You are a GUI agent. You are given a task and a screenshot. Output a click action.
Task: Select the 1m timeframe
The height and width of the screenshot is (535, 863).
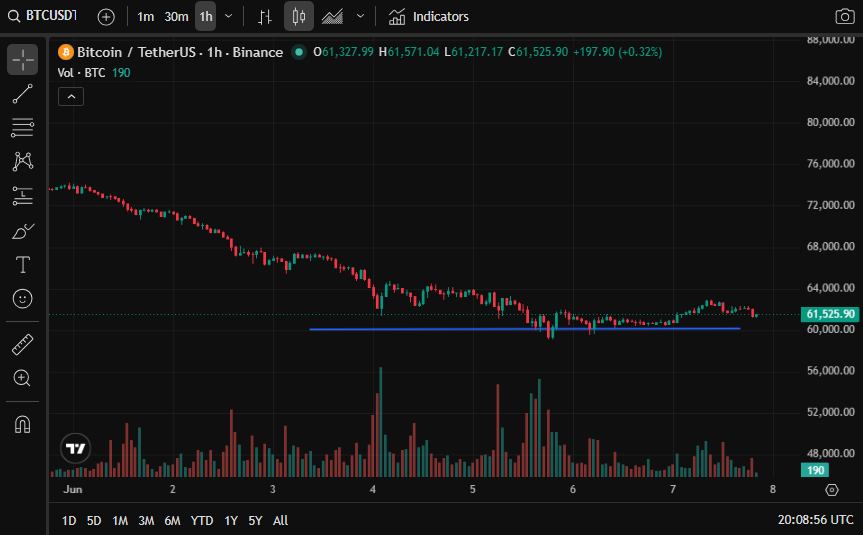pyautogui.click(x=145, y=17)
